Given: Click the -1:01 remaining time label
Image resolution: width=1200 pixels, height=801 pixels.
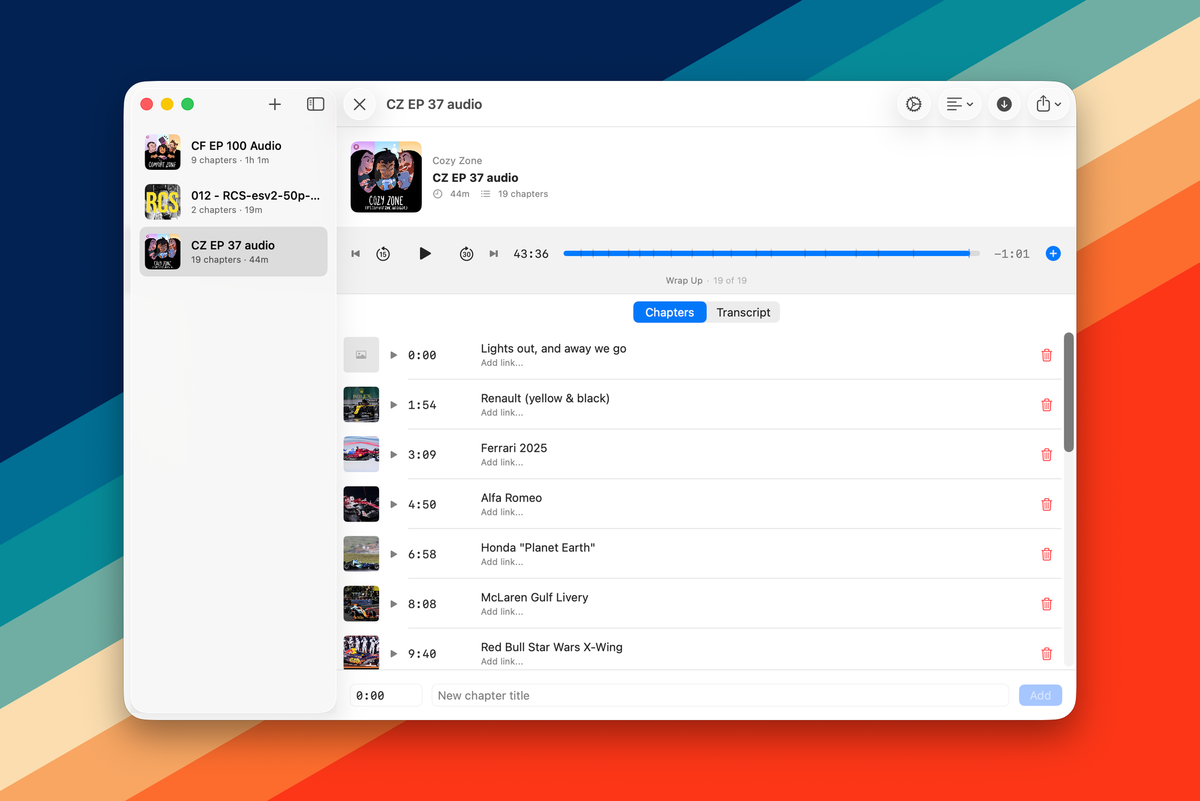Looking at the screenshot, I should click(x=1011, y=254).
